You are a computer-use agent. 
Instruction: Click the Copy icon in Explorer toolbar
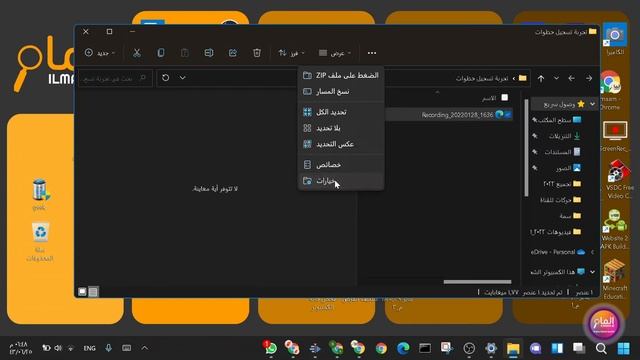[161, 53]
